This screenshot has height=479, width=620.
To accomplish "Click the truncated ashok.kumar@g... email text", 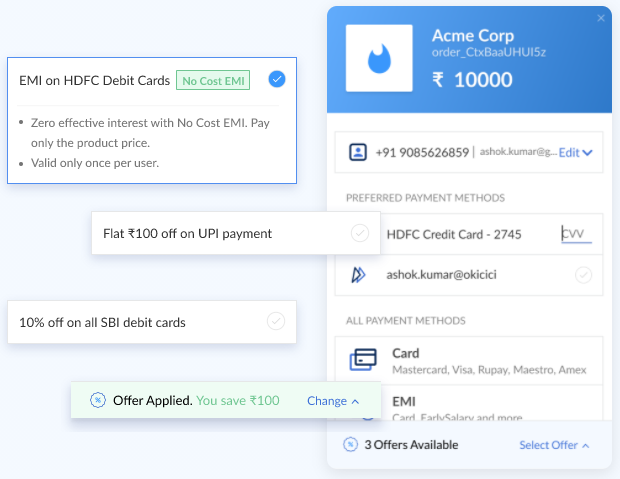I will pos(518,152).
